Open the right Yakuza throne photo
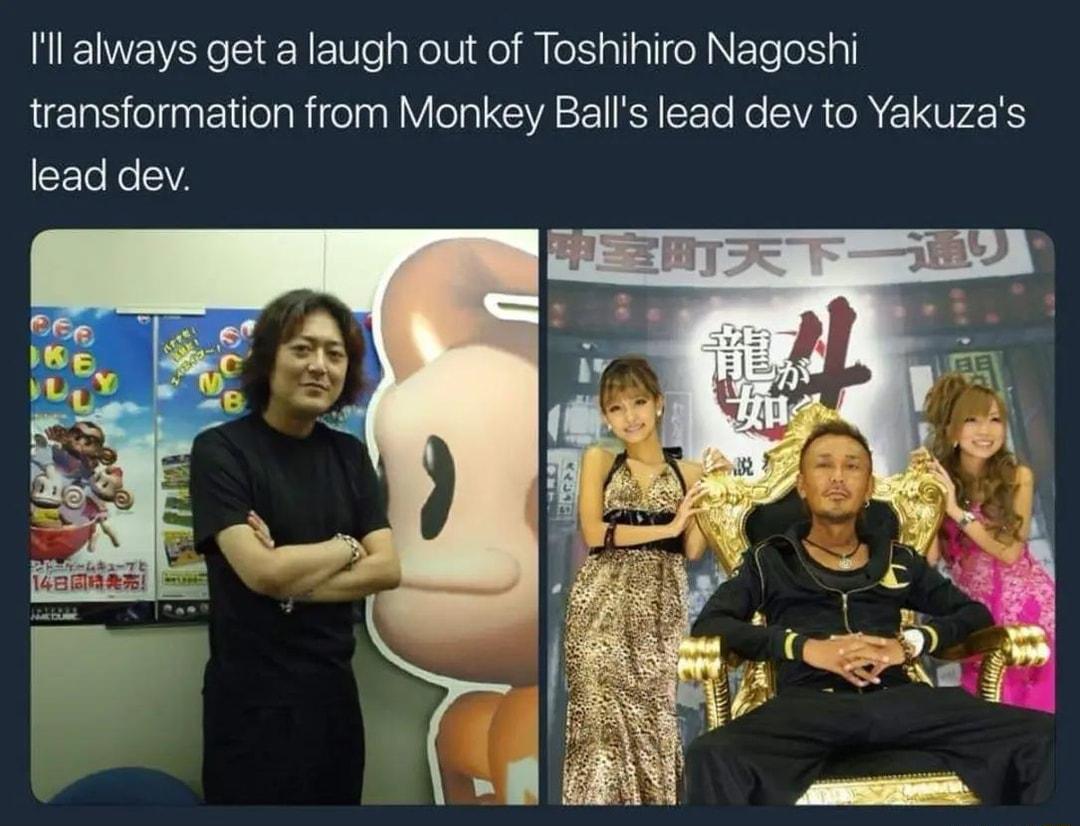1080x826 pixels. (801, 517)
